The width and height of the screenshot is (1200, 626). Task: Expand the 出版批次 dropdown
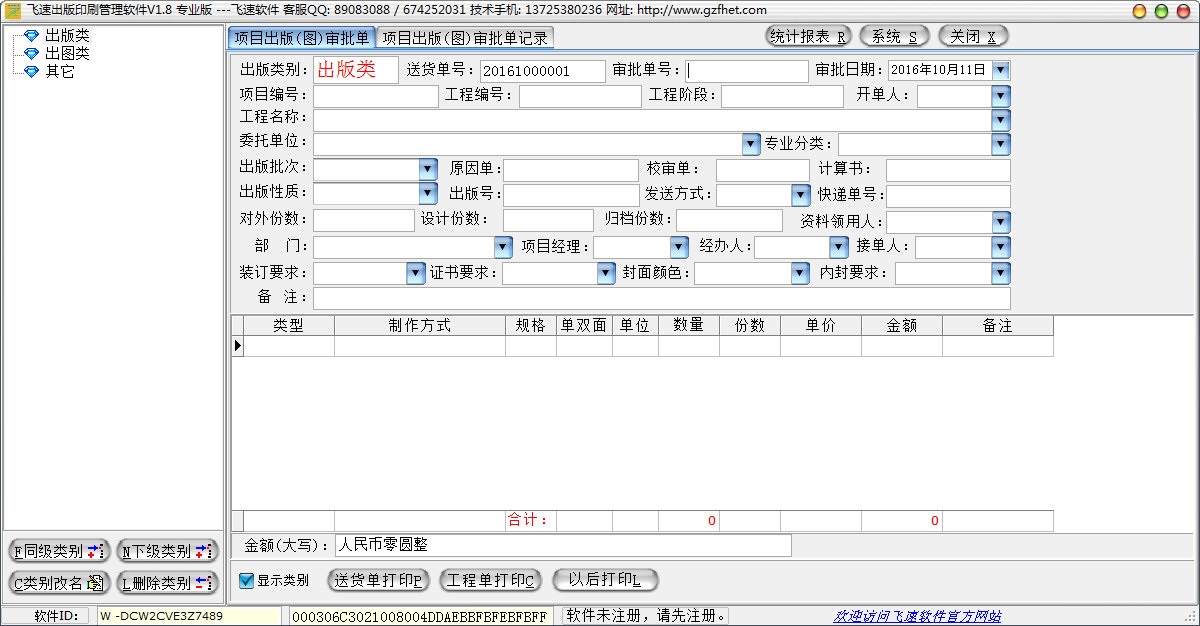point(428,169)
